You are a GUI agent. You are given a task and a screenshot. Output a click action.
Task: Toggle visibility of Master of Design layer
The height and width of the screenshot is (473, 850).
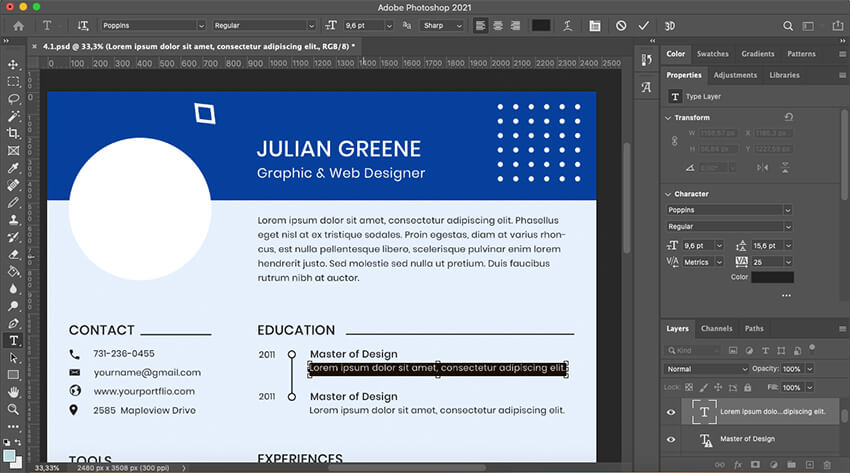(671, 439)
